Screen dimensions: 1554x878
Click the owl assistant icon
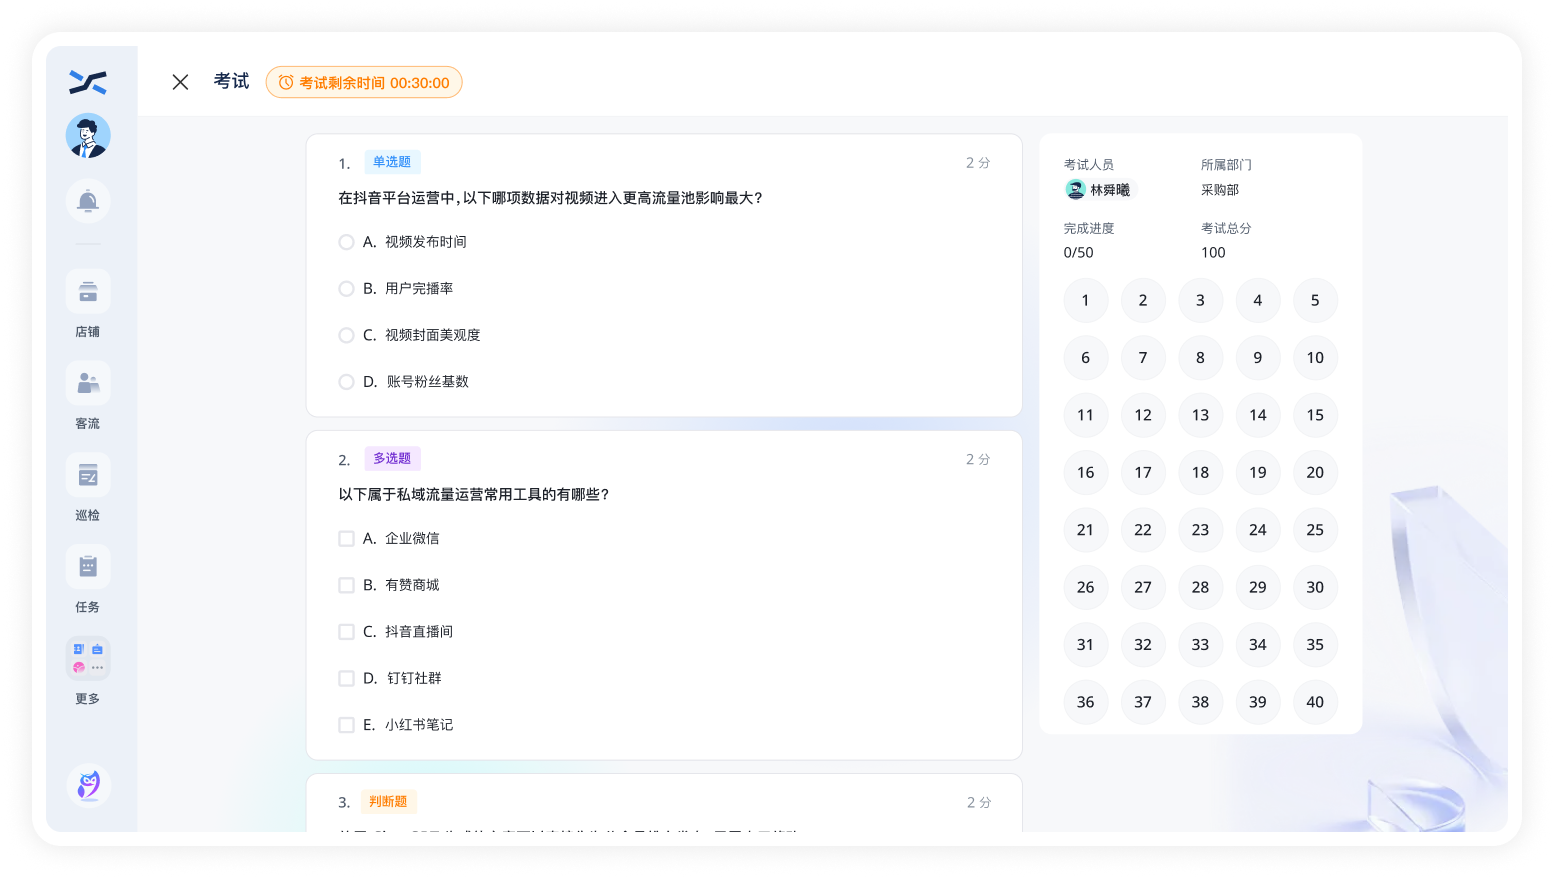coord(88,785)
